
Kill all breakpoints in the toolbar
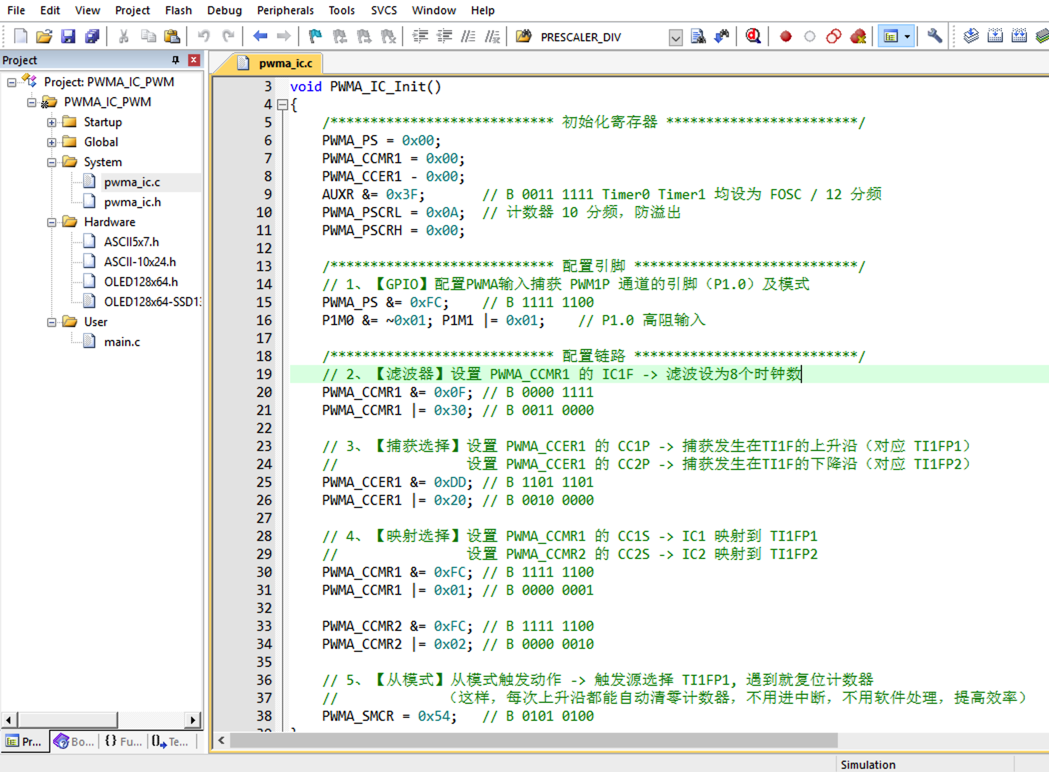coord(858,36)
